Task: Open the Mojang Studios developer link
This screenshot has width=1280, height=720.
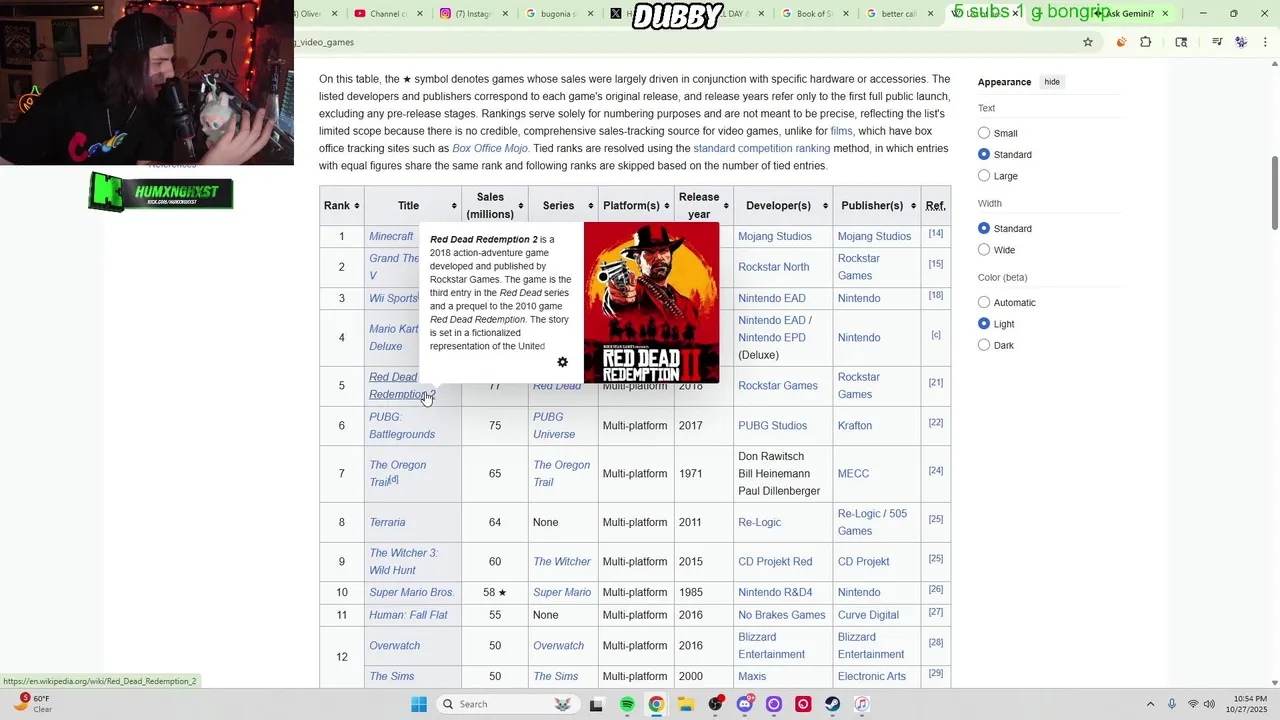Action: pos(775,236)
